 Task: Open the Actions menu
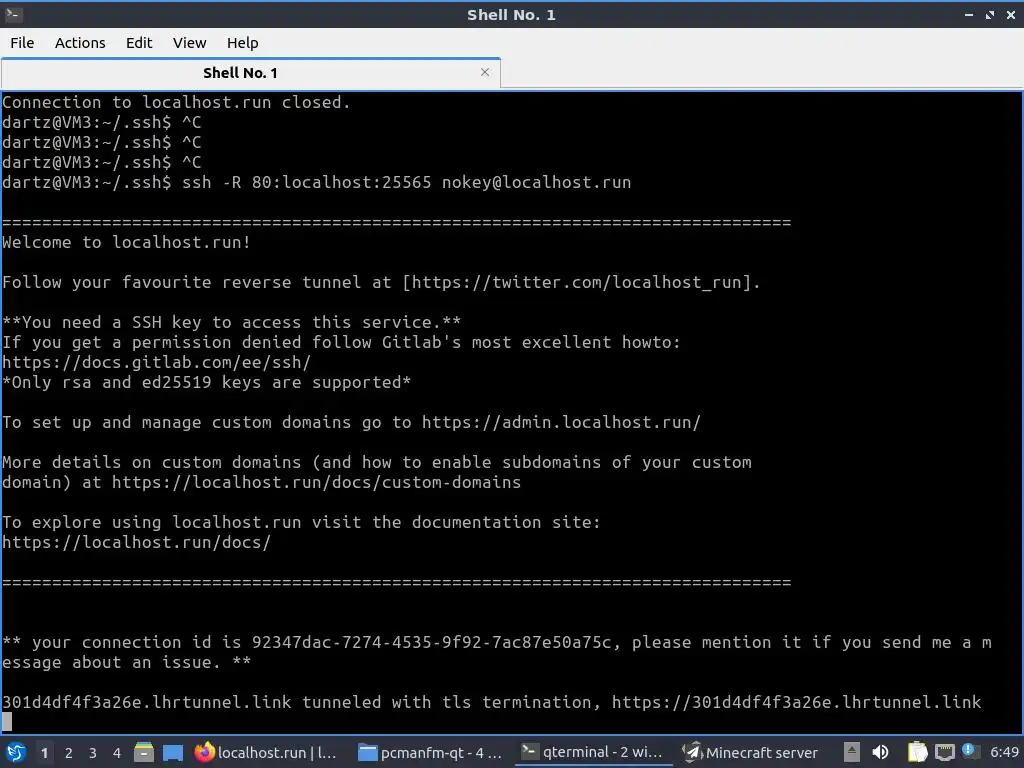(x=80, y=42)
